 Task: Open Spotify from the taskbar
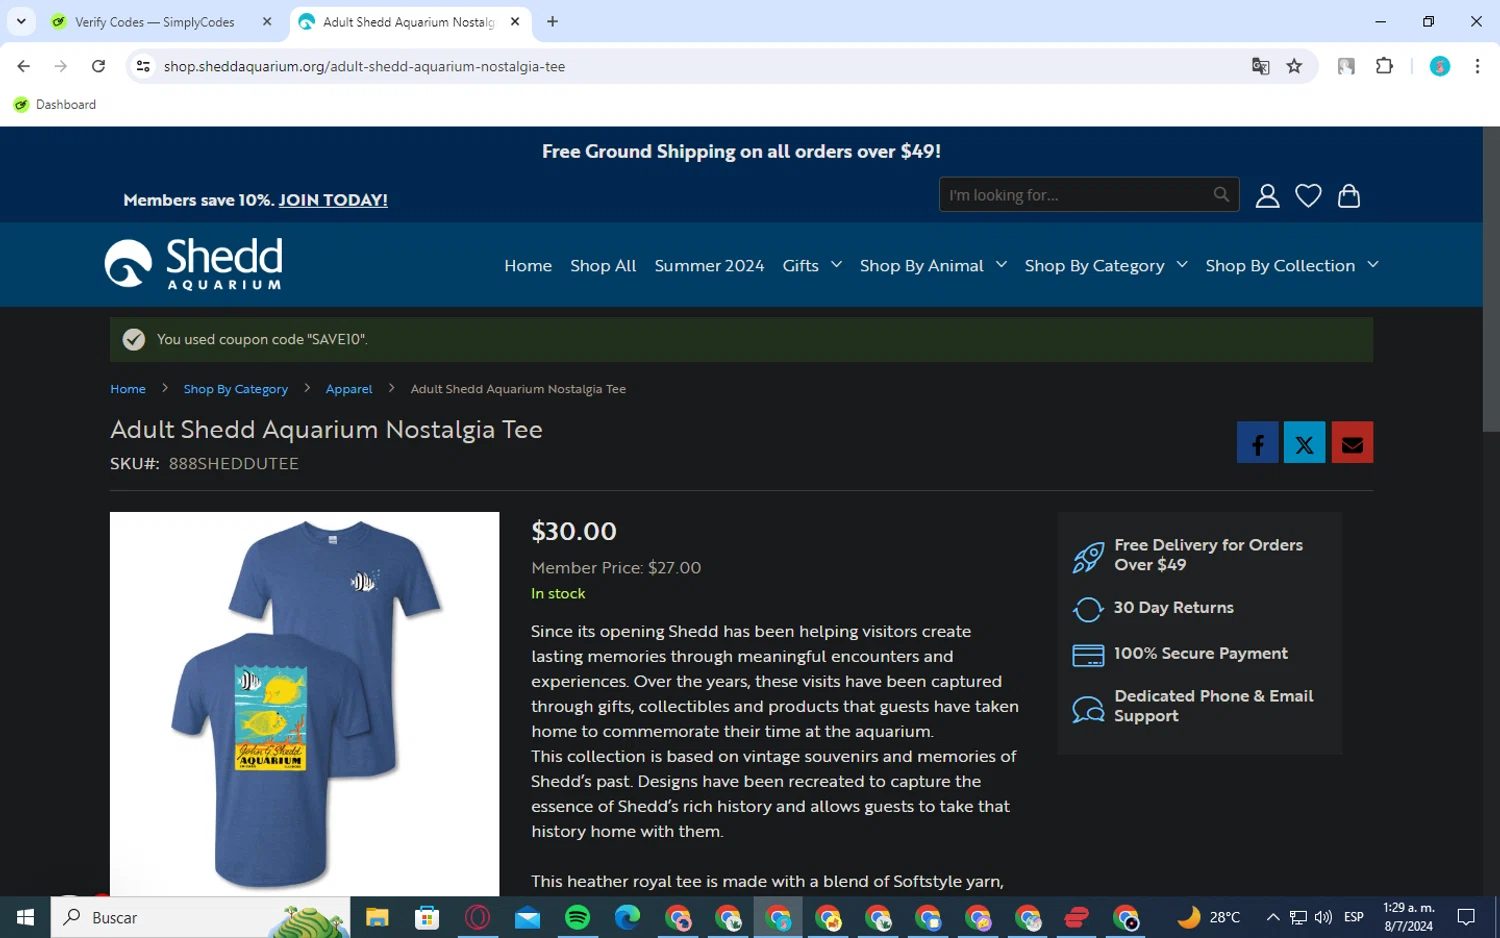pyautogui.click(x=577, y=917)
